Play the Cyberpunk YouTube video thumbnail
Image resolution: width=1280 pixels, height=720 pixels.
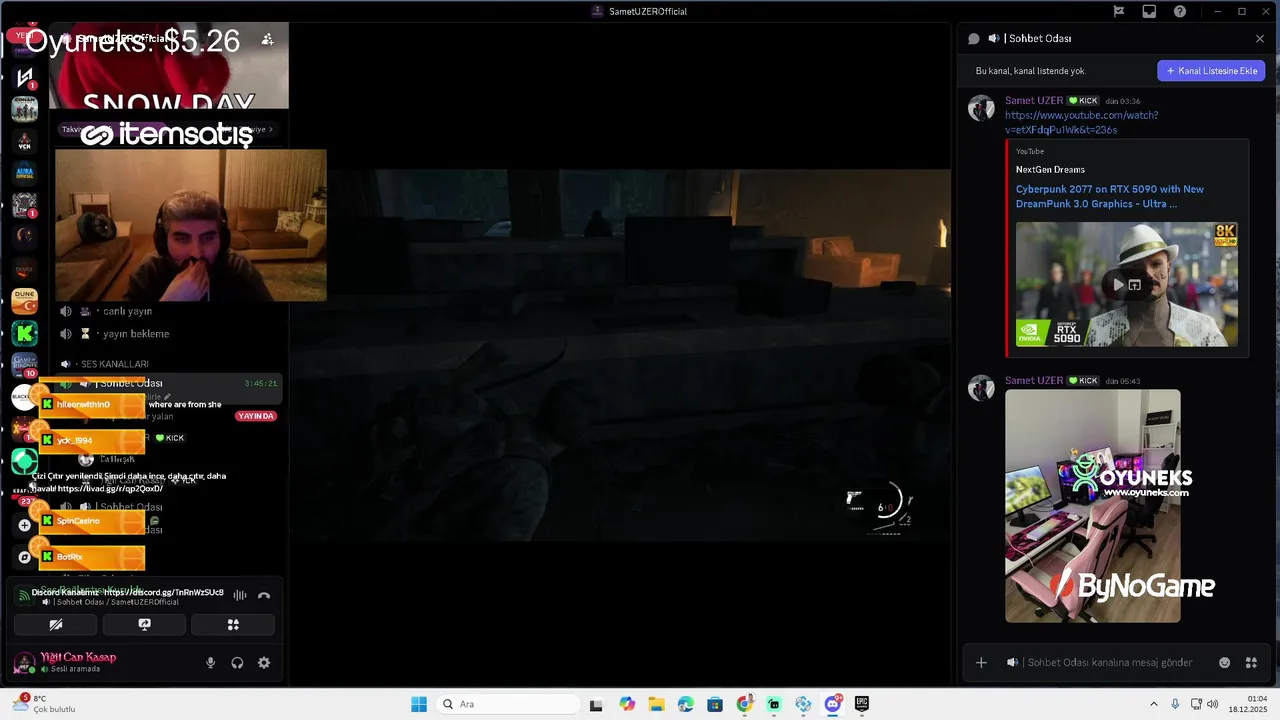[1118, 285]
